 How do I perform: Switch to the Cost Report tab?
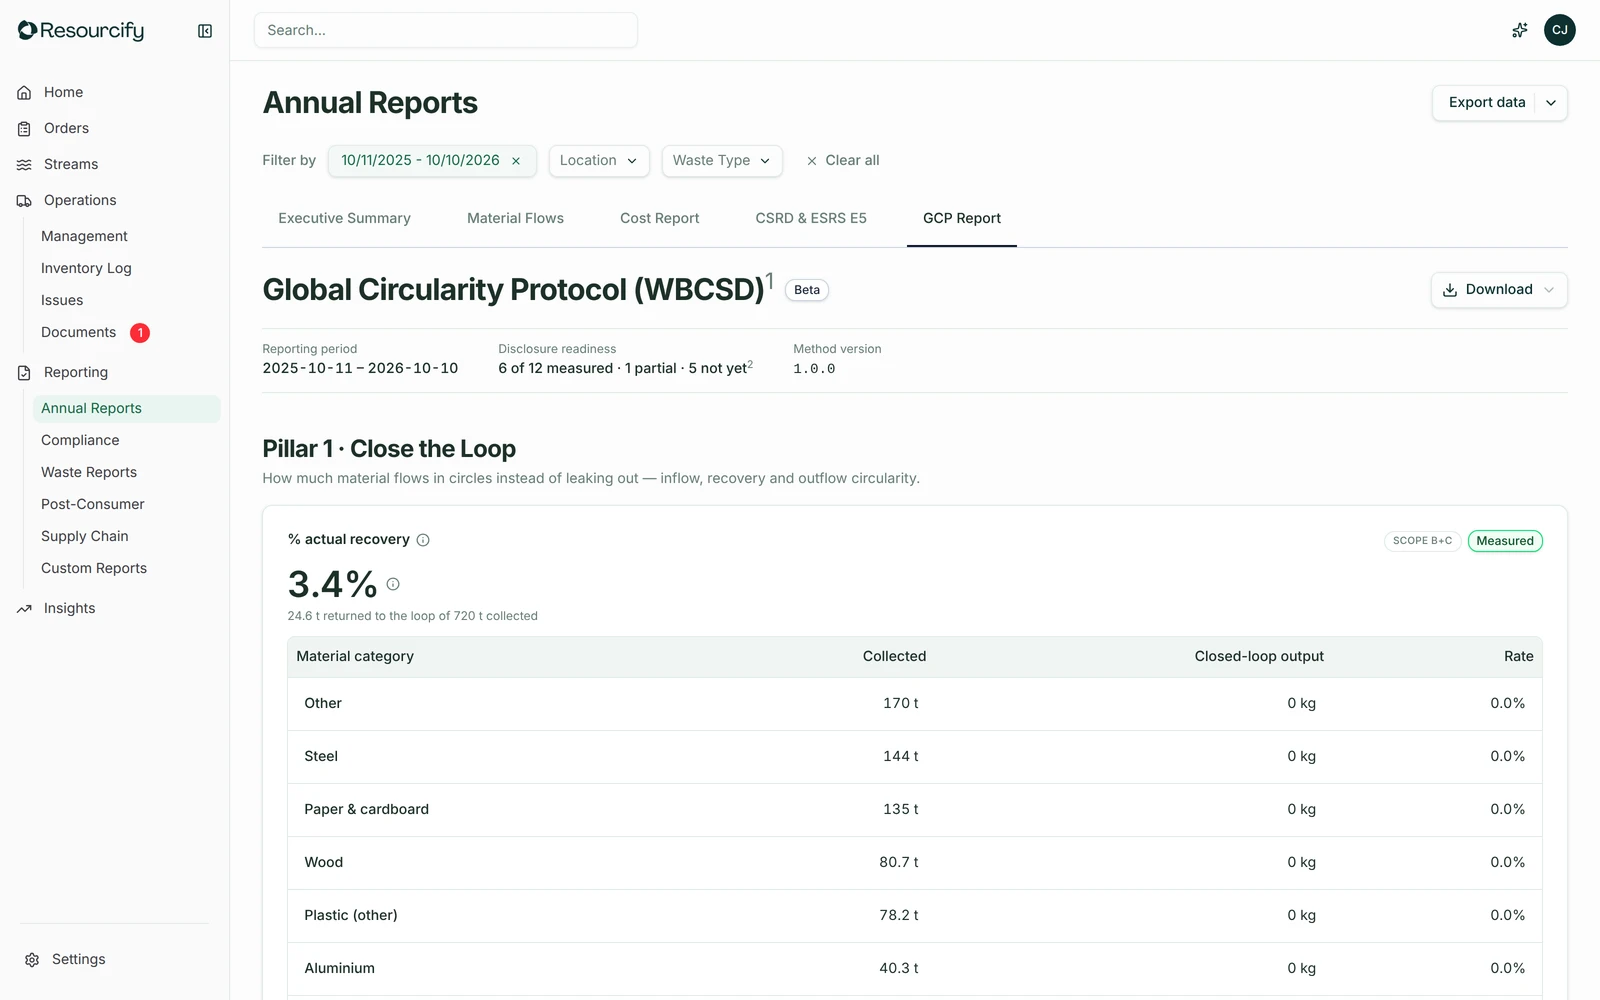click(x=659, y=218)
